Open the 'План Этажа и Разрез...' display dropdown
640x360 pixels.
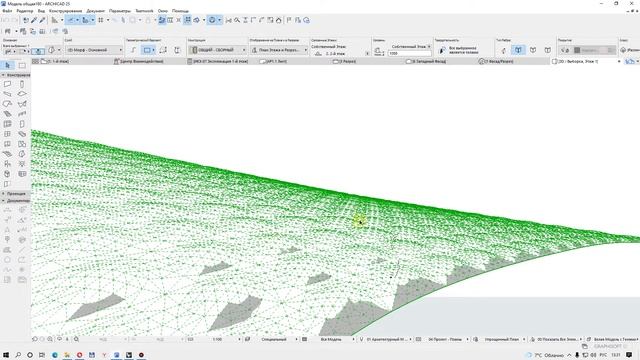click(x=279, y=50)
